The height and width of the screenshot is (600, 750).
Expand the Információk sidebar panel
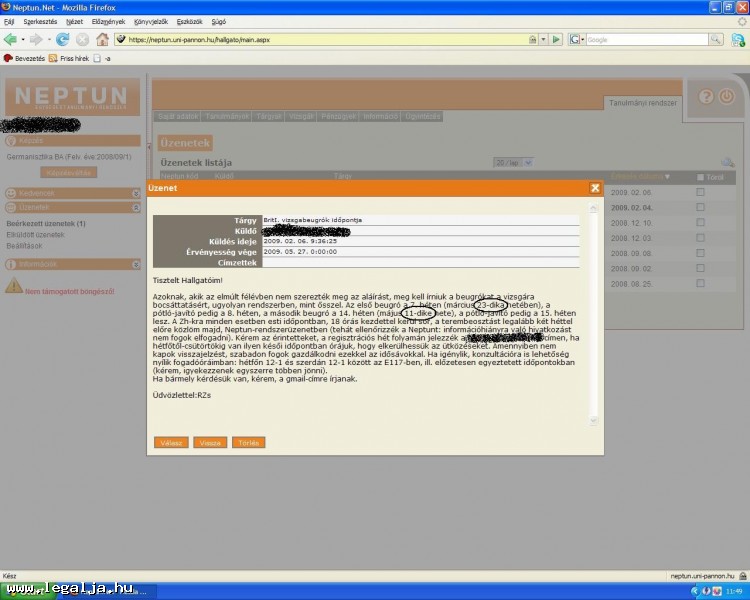pyautogui.click(x=135, y=264)
